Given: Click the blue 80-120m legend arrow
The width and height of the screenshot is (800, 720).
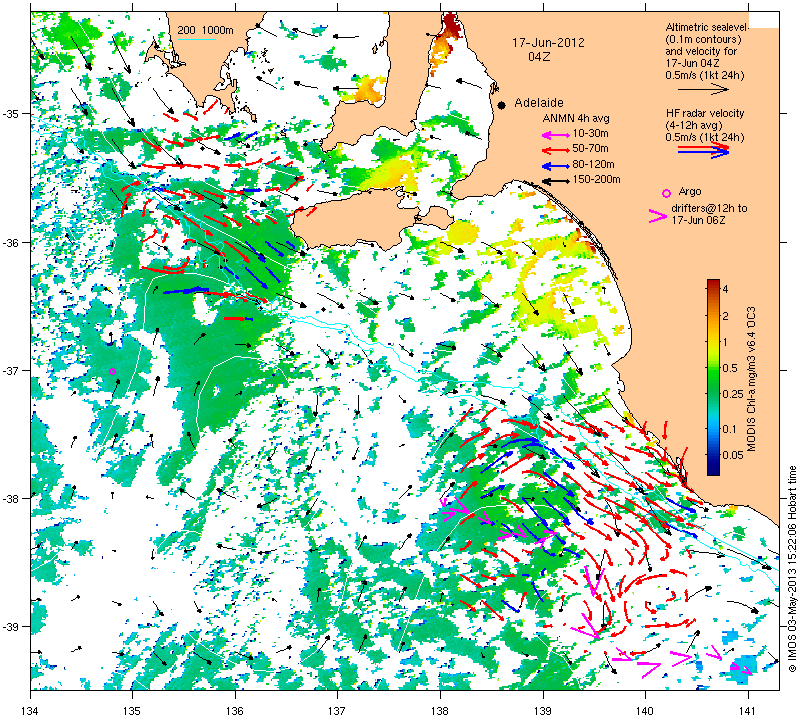Looking at the screenshot, I should (555, 166).
